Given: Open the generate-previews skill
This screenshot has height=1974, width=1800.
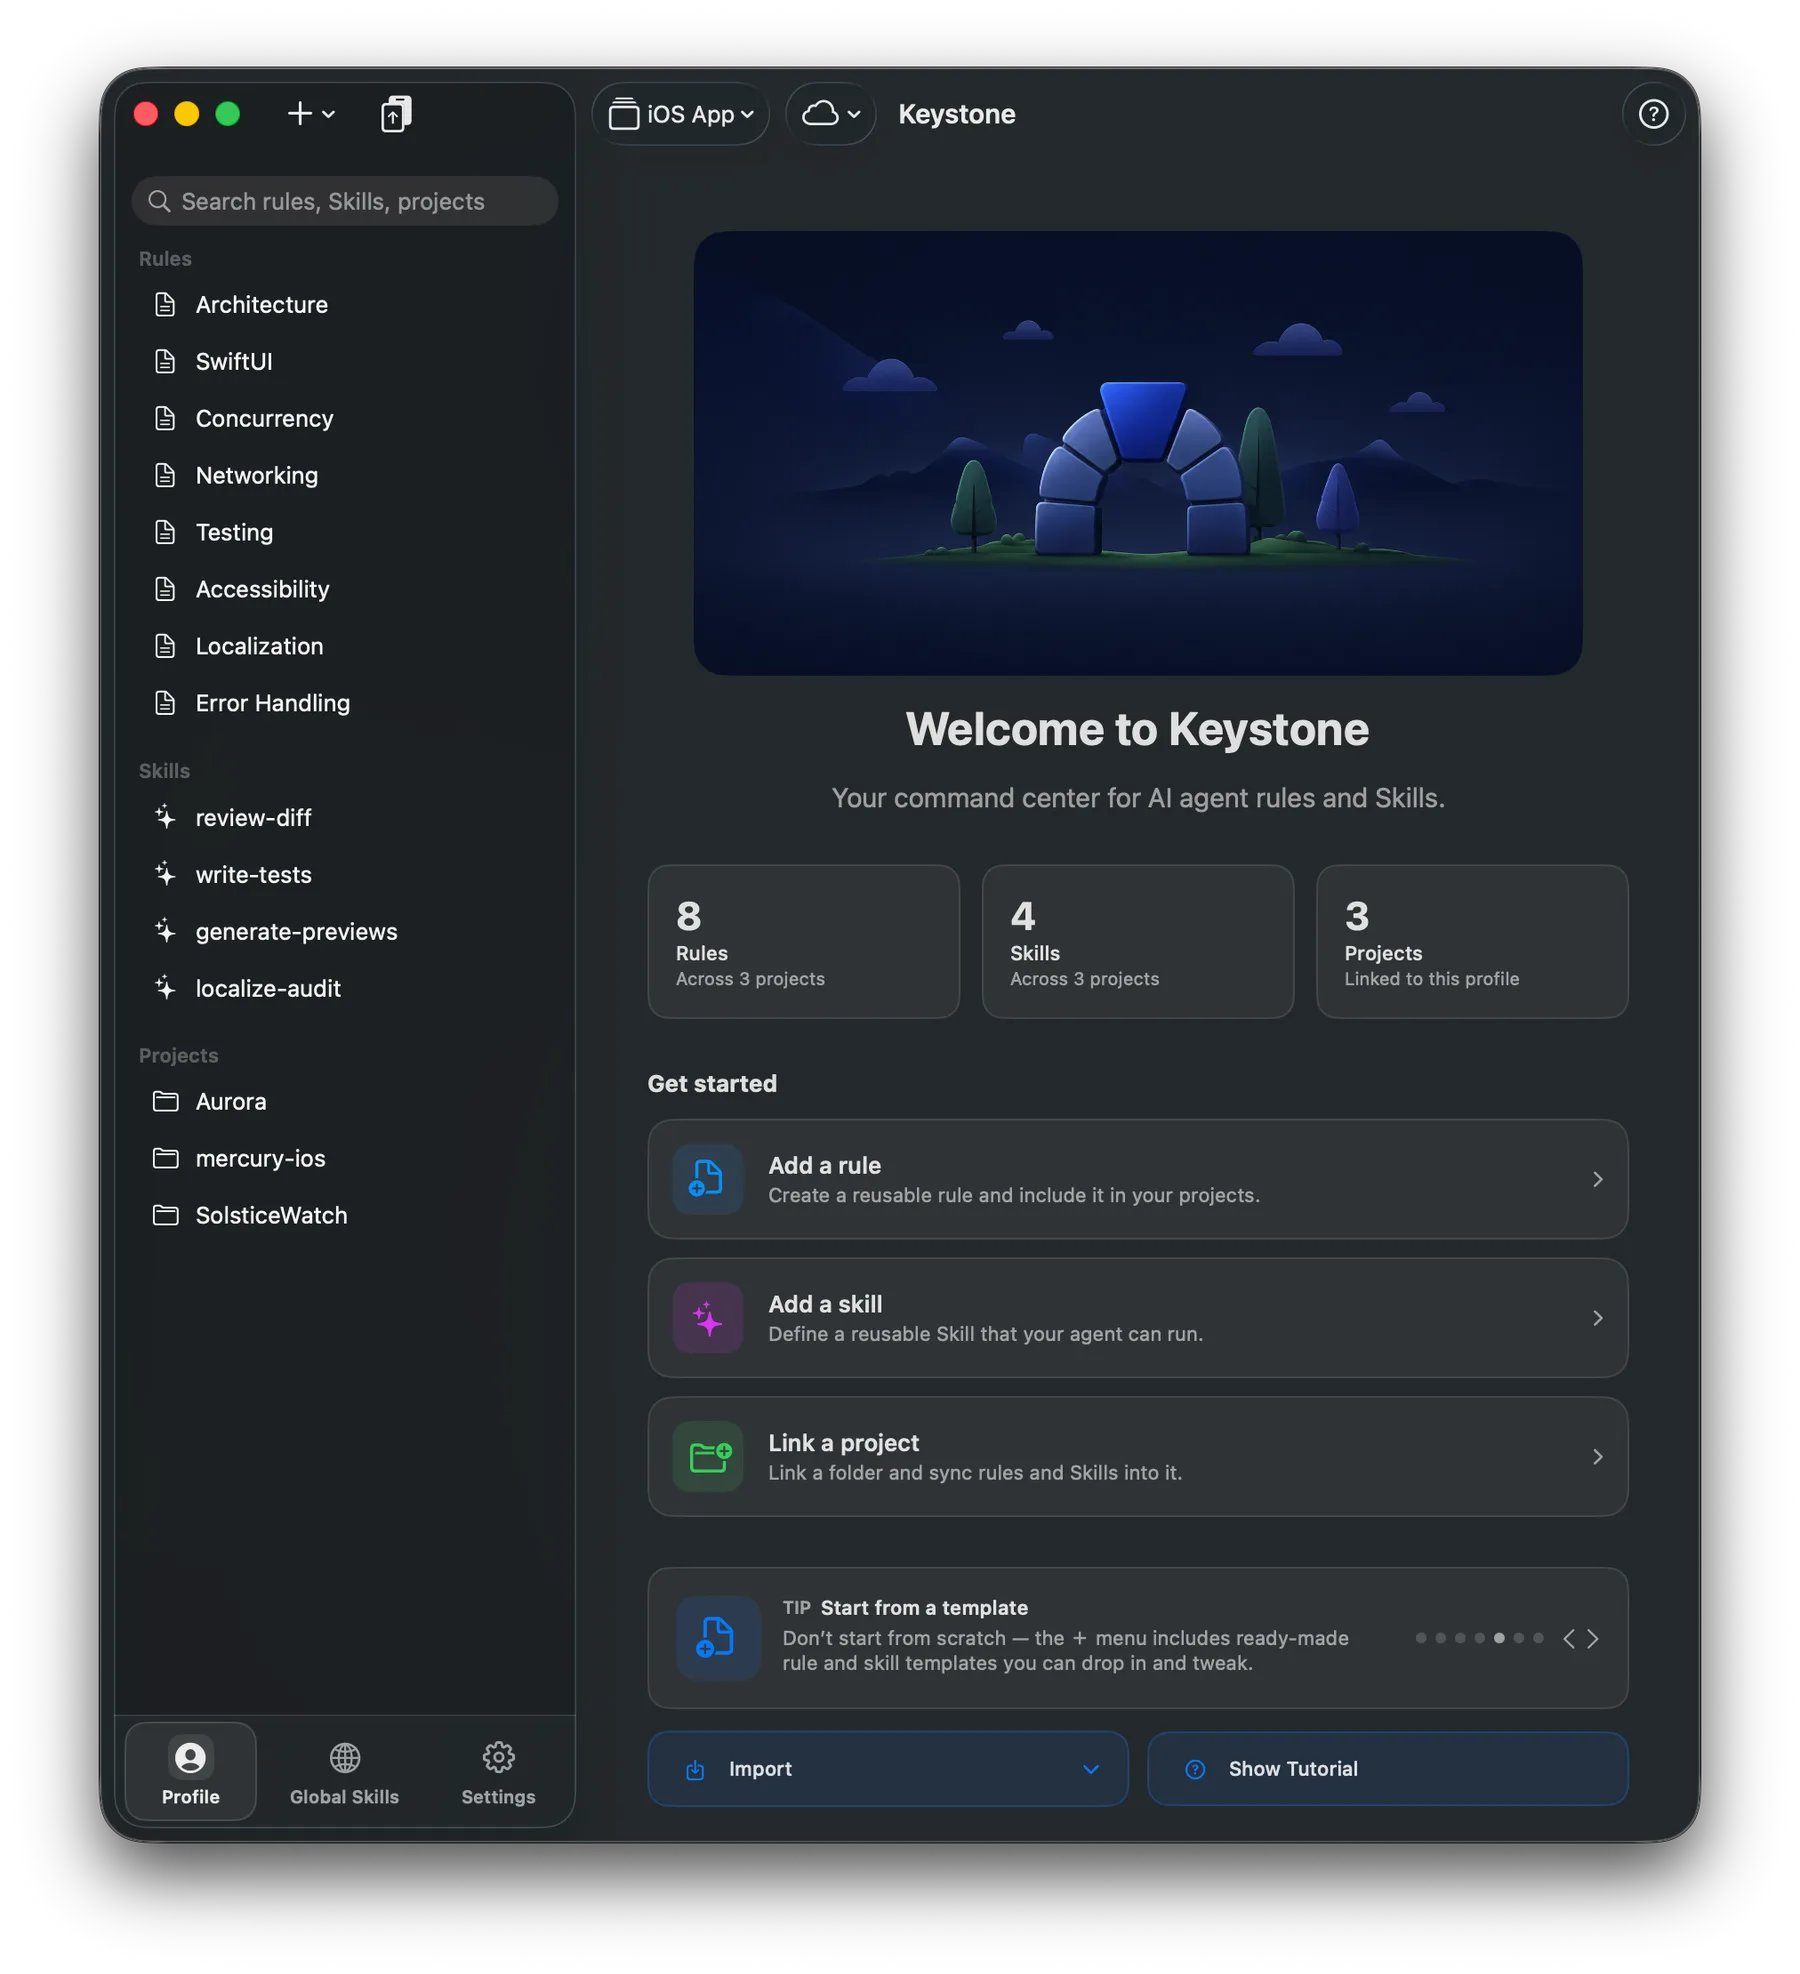Looking at the screenshot, I should click(x=345, y=932).
